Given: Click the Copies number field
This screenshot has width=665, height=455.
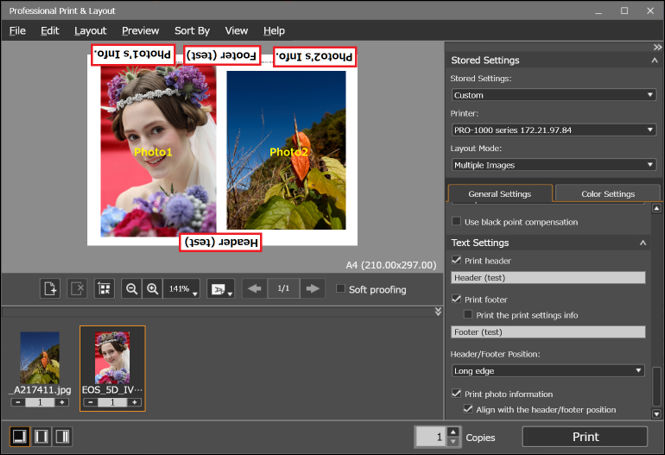Looking at the screenshot, I should click(x=431, y=437).
